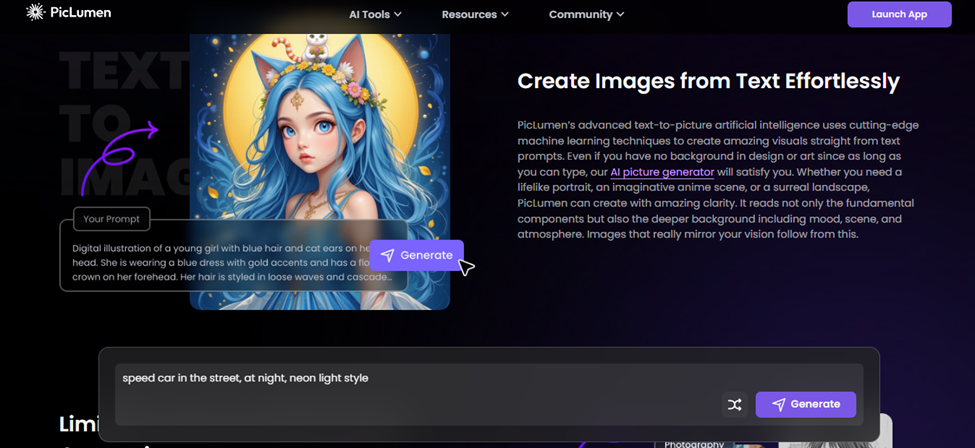975x448 pixels.
Task: Click the Photography label at the bottom
Action: [693, 444]
